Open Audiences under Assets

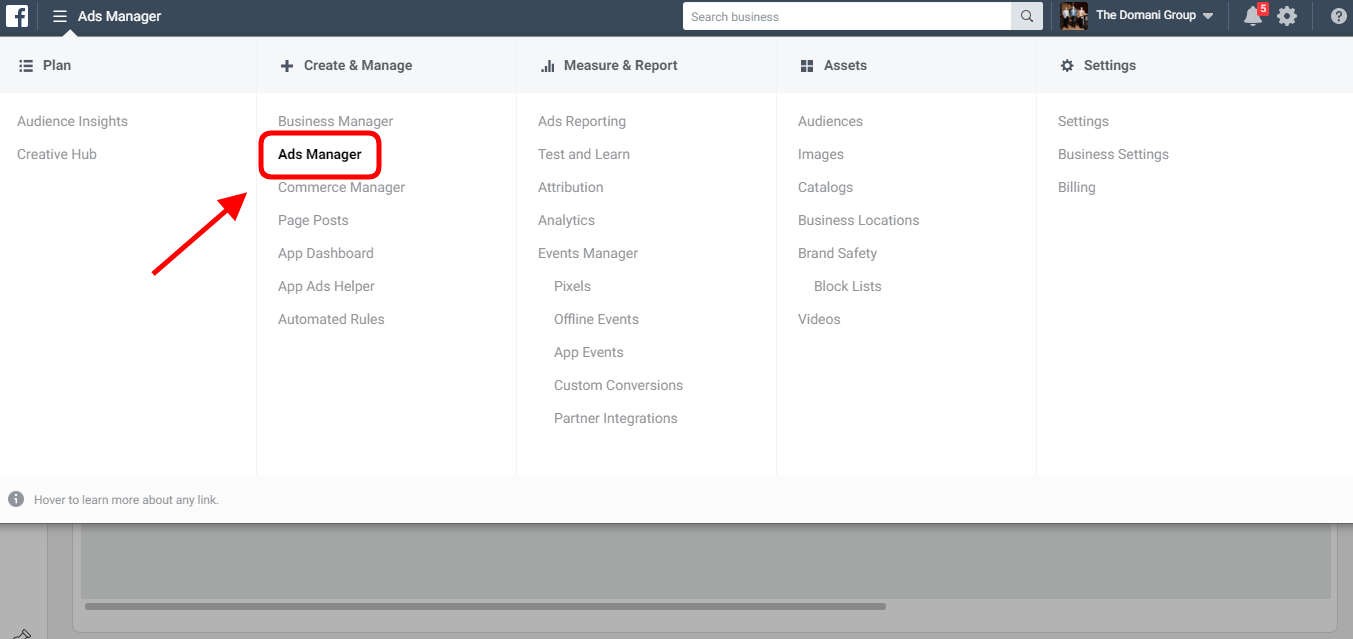[x=830, y=121]
